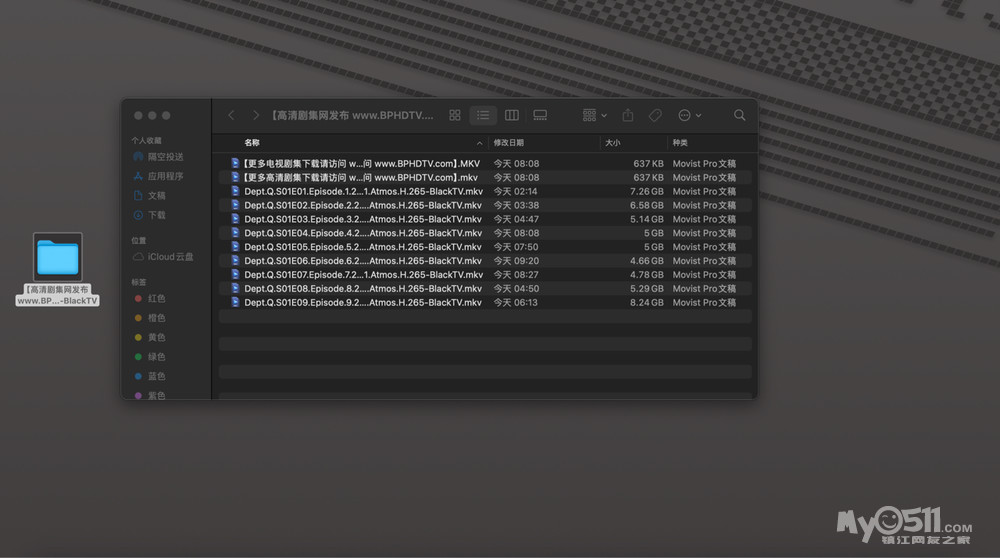Select the blue folder on the desktop
The height and width of the screenshot is (558, 1000).
tap(58, 258)
